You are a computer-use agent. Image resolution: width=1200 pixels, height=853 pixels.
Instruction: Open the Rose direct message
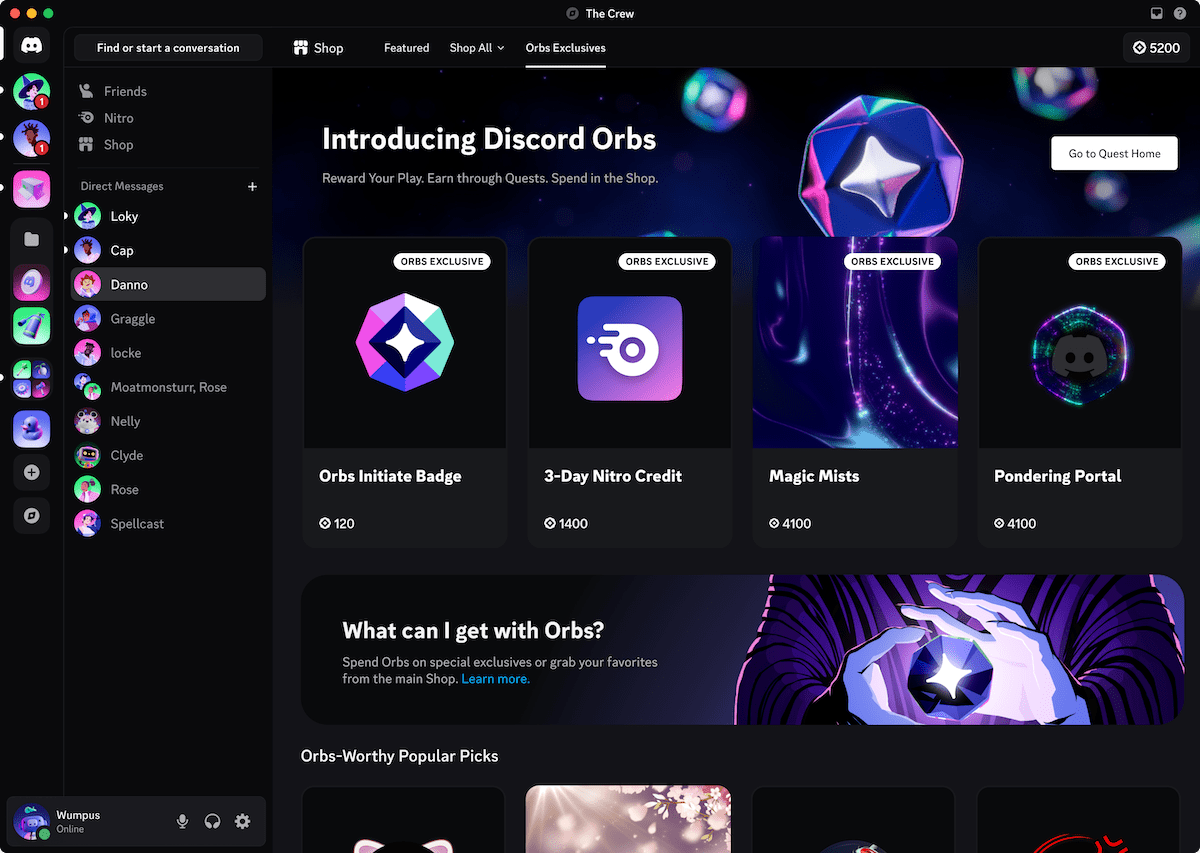tap(168, 489)
